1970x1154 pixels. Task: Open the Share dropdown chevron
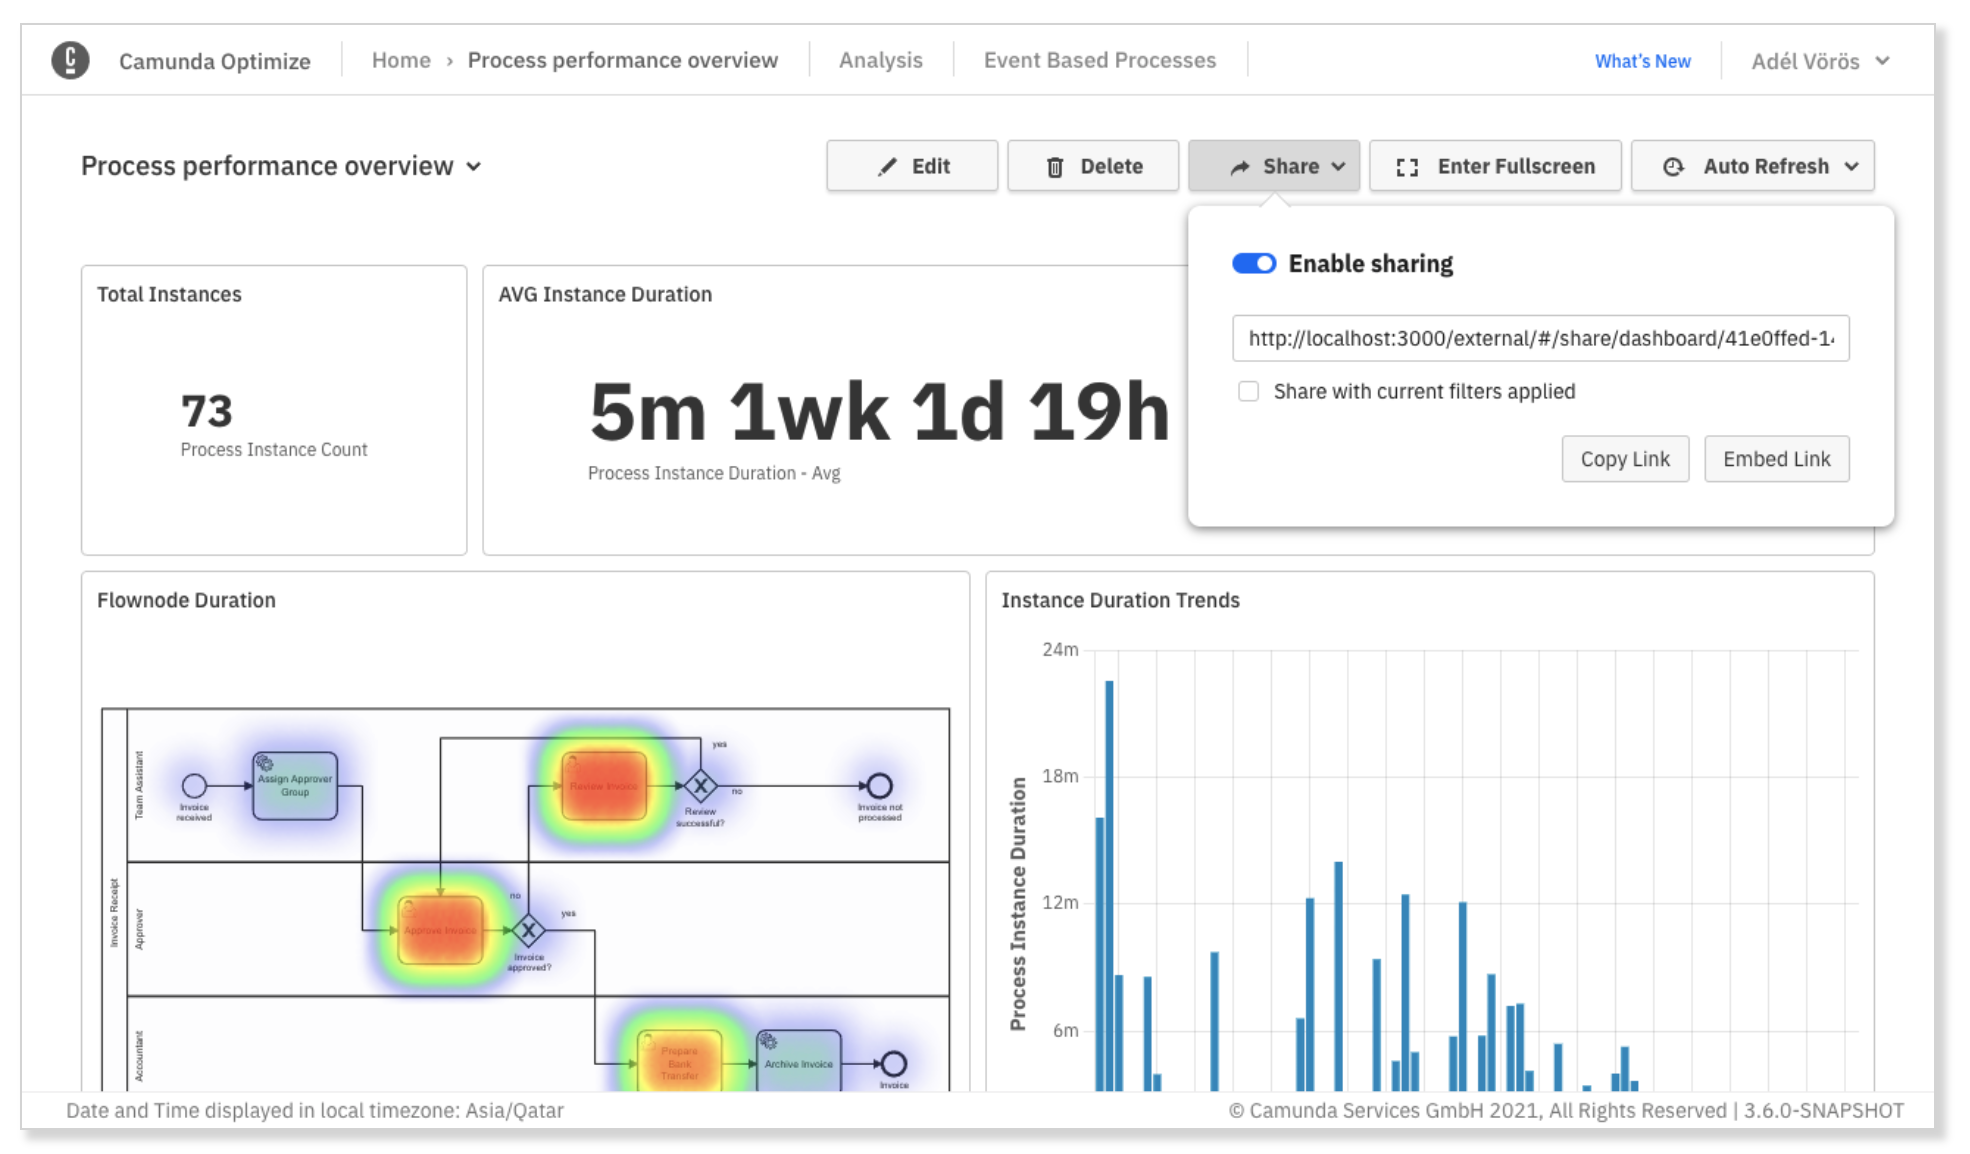click(1338, 167)
